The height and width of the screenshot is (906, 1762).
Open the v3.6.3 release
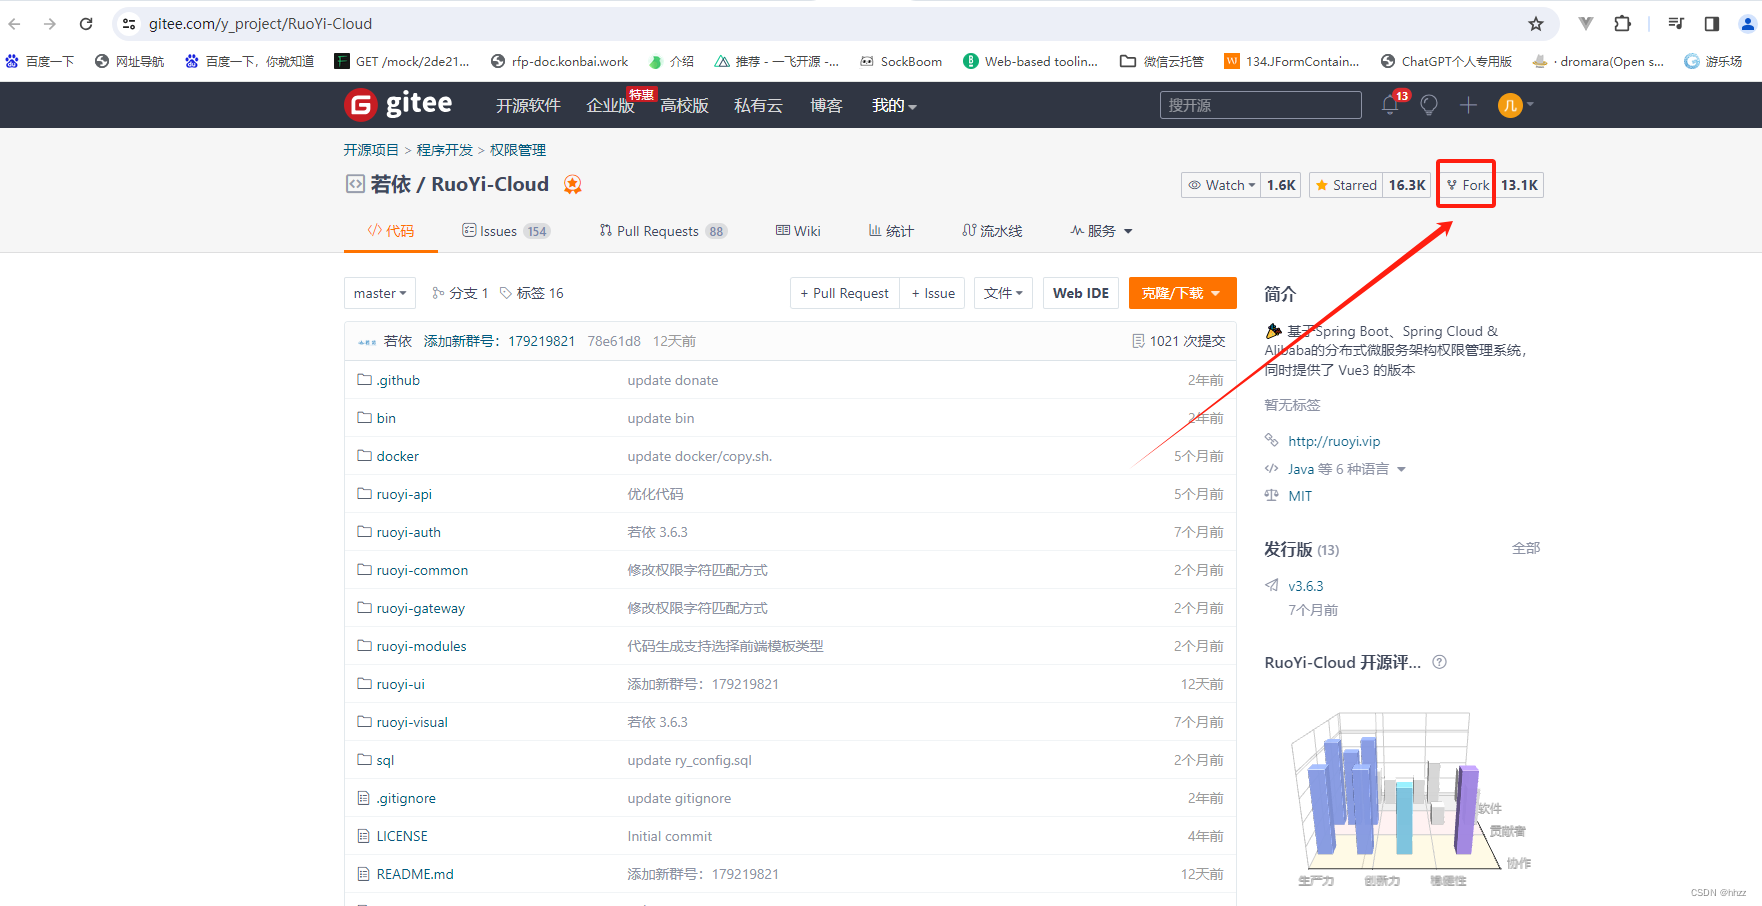click(1305, 586)
